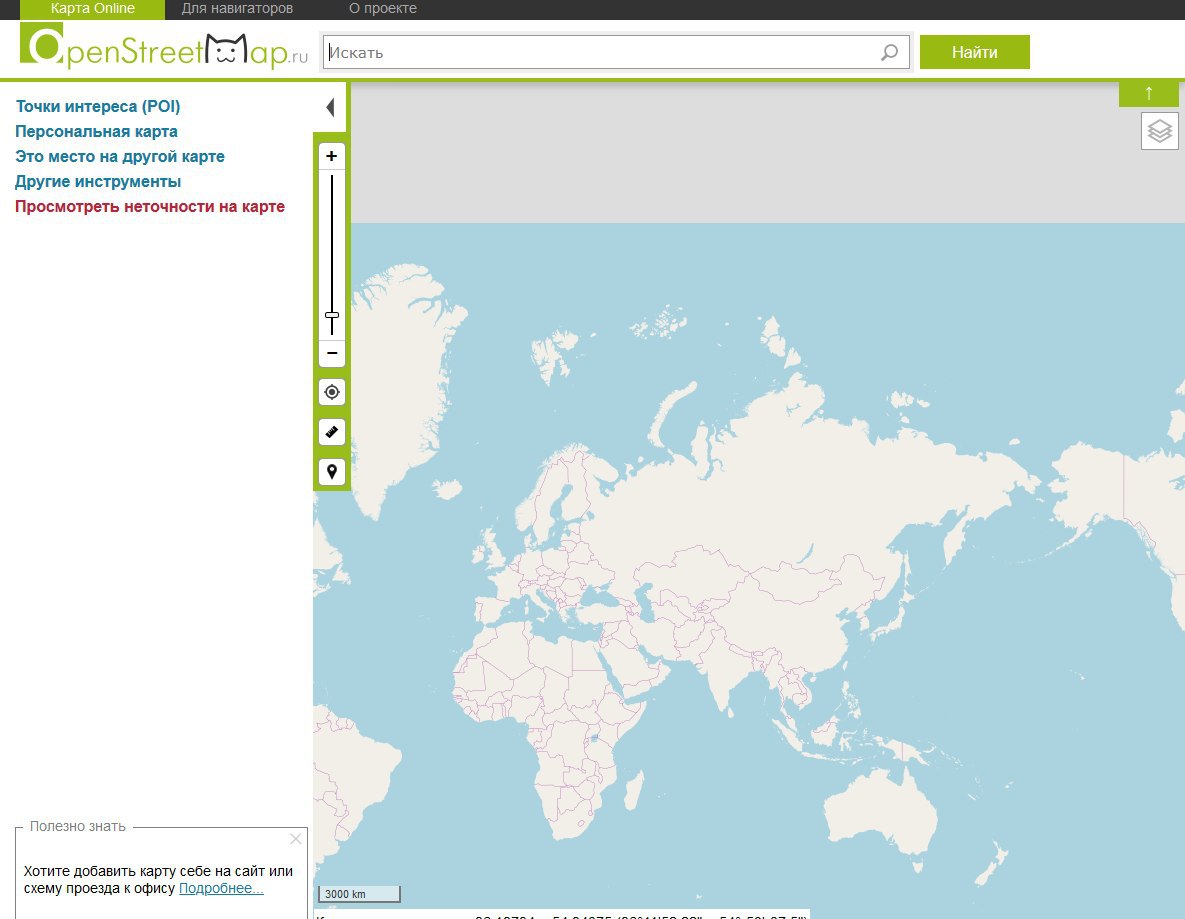Screen dimensions: 1185x919
Task: Open Просмотреть неточности на карте
Action: 150,207
